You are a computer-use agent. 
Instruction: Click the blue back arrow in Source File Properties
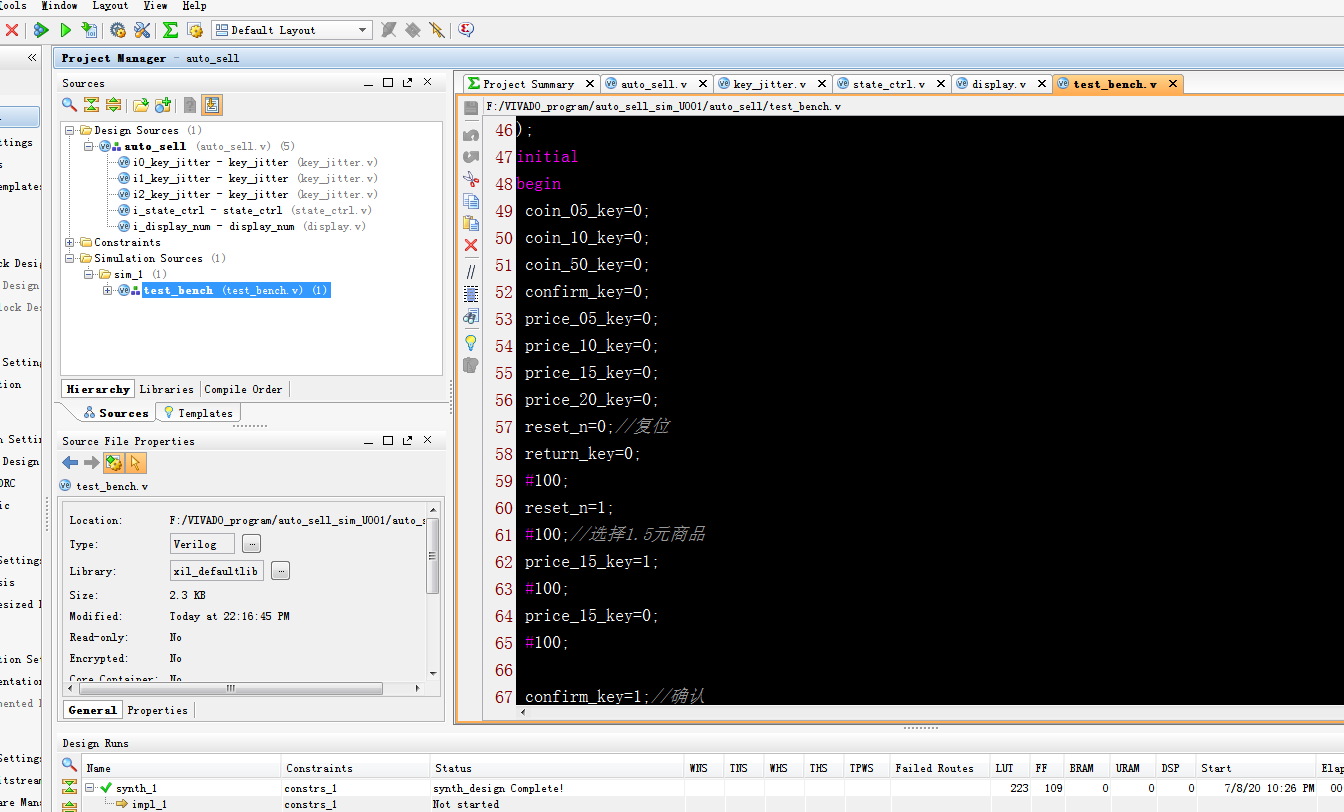[70, 463]
